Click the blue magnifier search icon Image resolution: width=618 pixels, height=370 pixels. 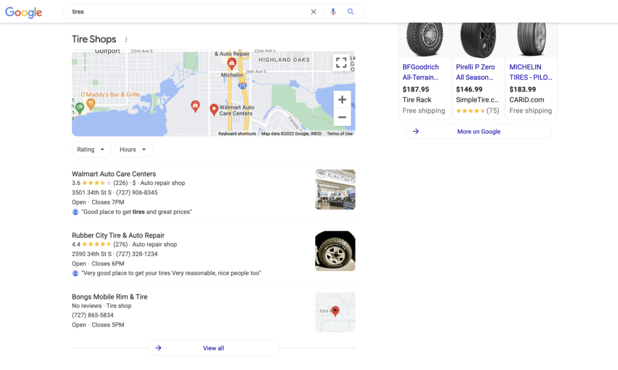[350, 12]
